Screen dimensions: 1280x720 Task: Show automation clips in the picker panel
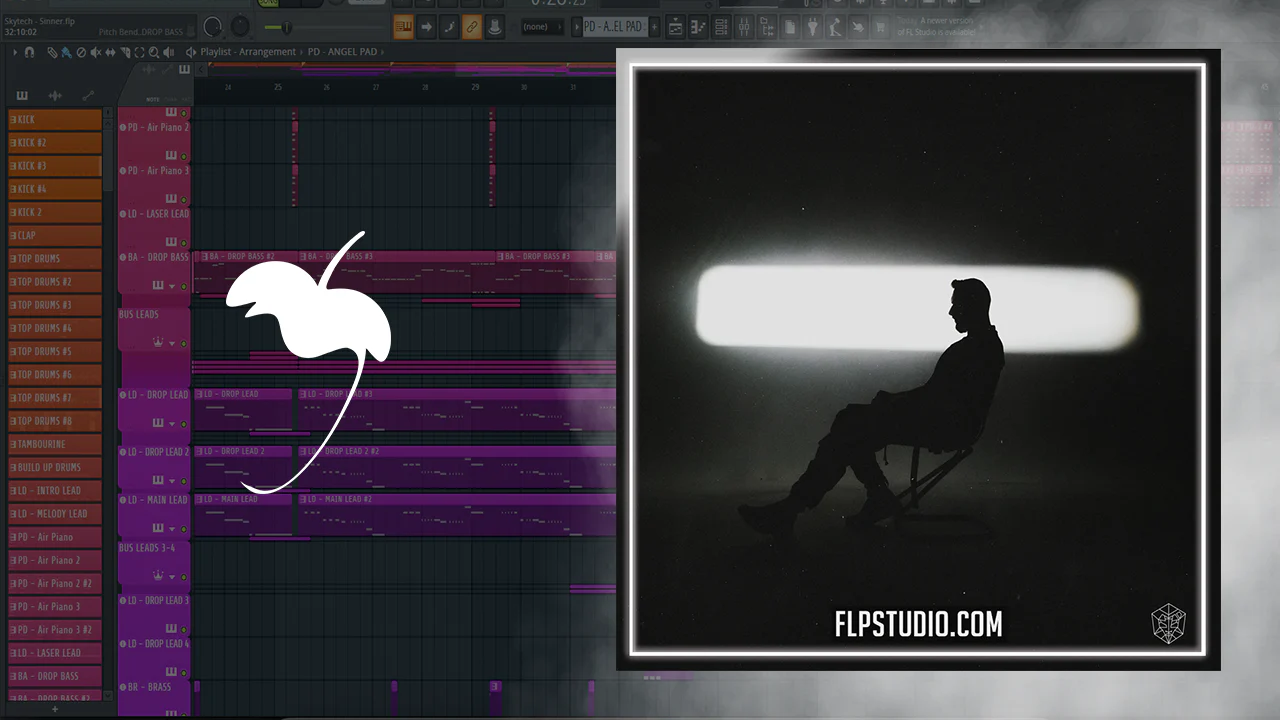tap(88, 96)
